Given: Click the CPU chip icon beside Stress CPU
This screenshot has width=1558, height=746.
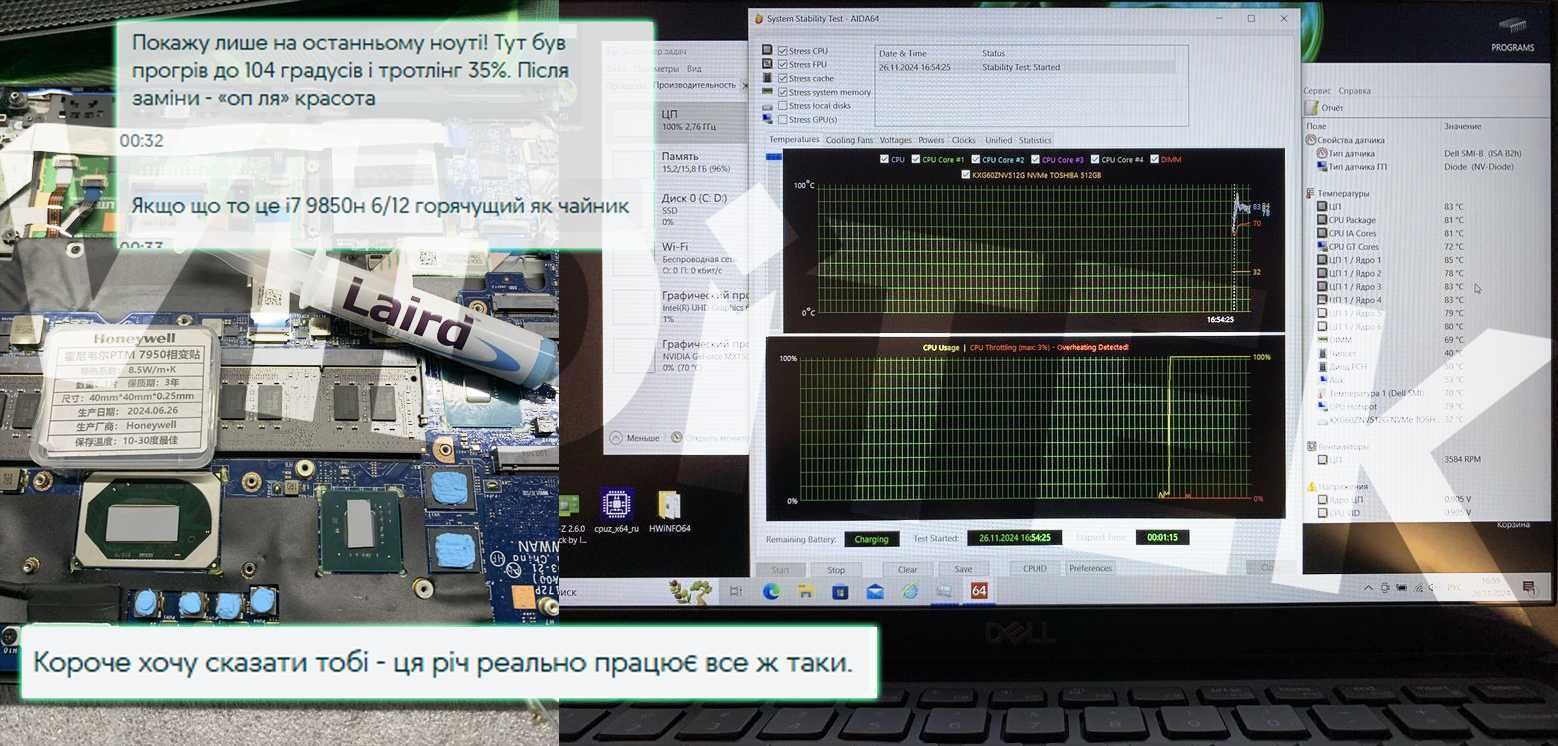Looking at the screenshot, I should click(768, 51).
